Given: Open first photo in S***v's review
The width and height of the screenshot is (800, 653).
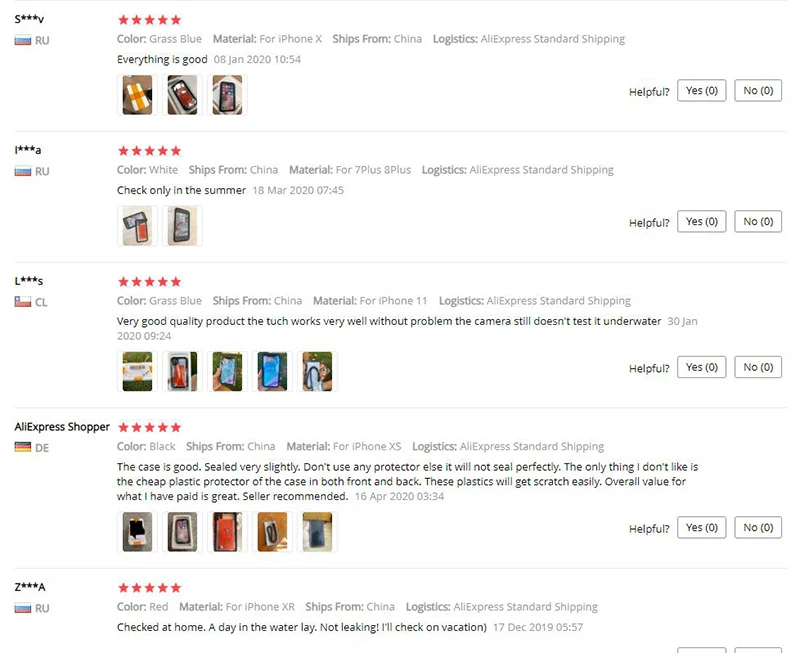Looking at the screenshot, I should point(137,95).
